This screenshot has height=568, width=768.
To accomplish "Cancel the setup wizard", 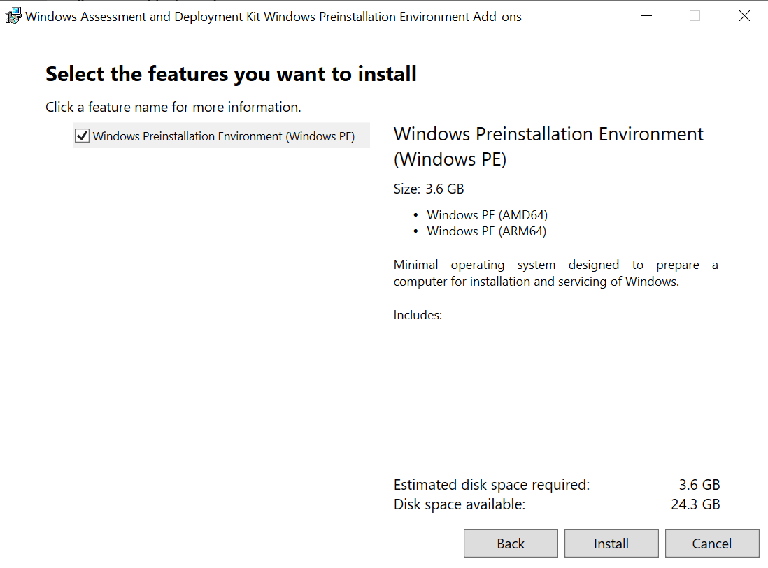I will (712, 544).
